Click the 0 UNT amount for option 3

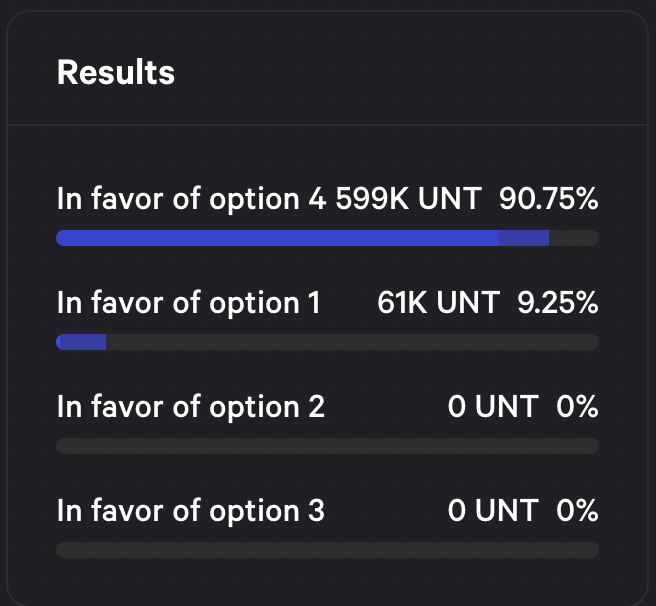point(493,511)
